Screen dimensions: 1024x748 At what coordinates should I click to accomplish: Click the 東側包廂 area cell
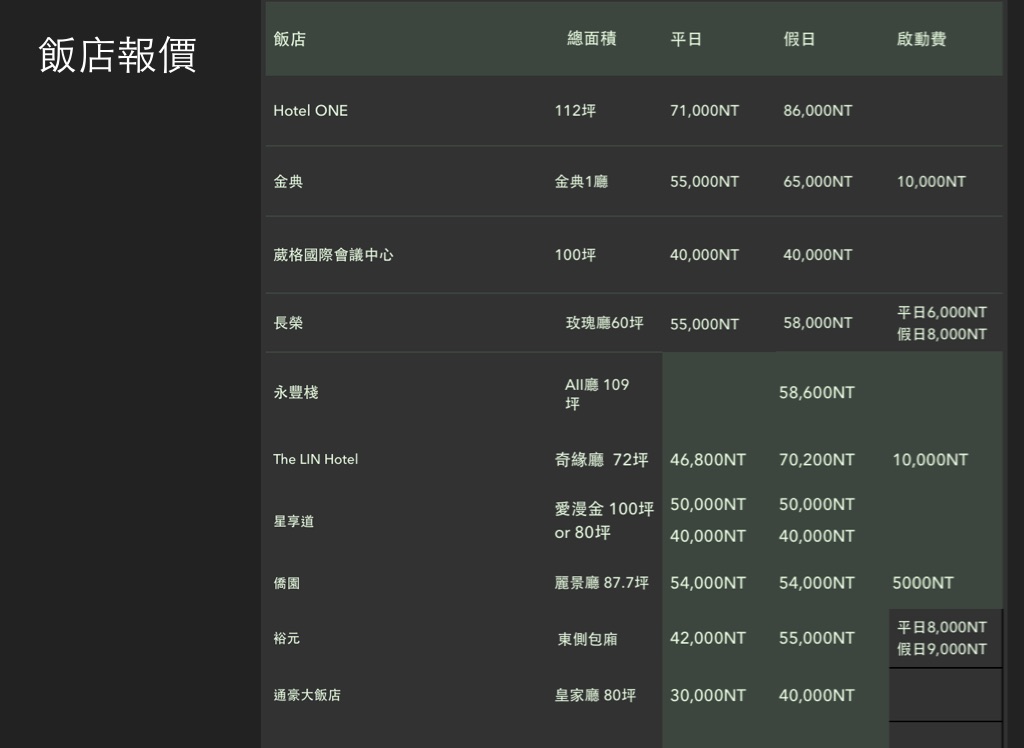point(588,639)
